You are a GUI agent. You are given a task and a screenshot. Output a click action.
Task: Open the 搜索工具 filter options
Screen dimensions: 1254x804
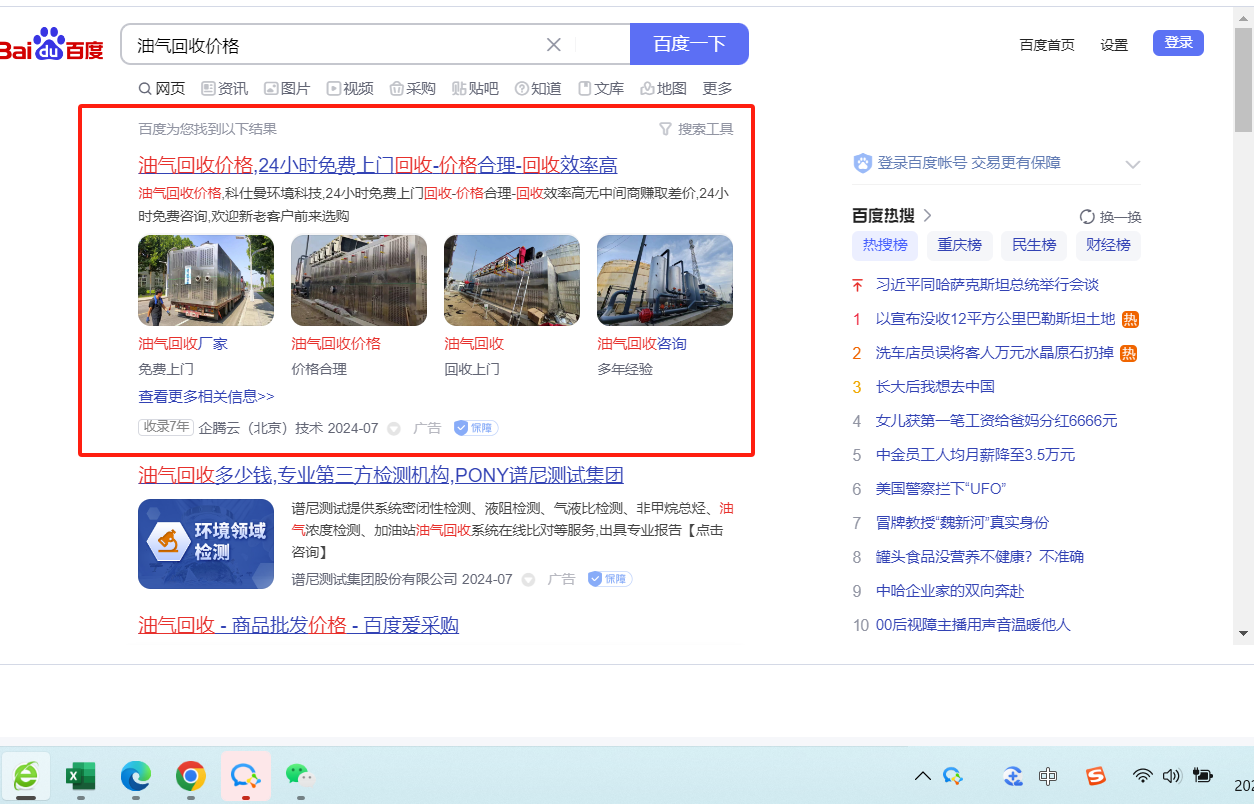(696, 129)
